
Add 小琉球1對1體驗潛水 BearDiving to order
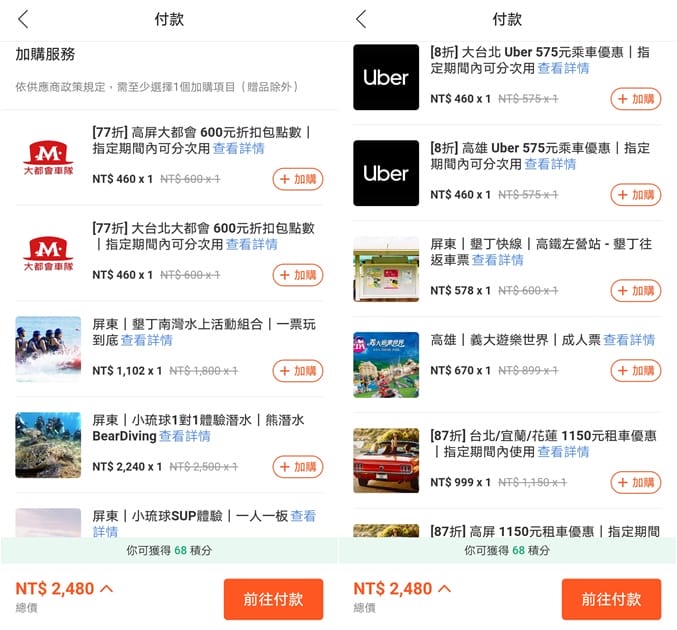click(297, 466)
